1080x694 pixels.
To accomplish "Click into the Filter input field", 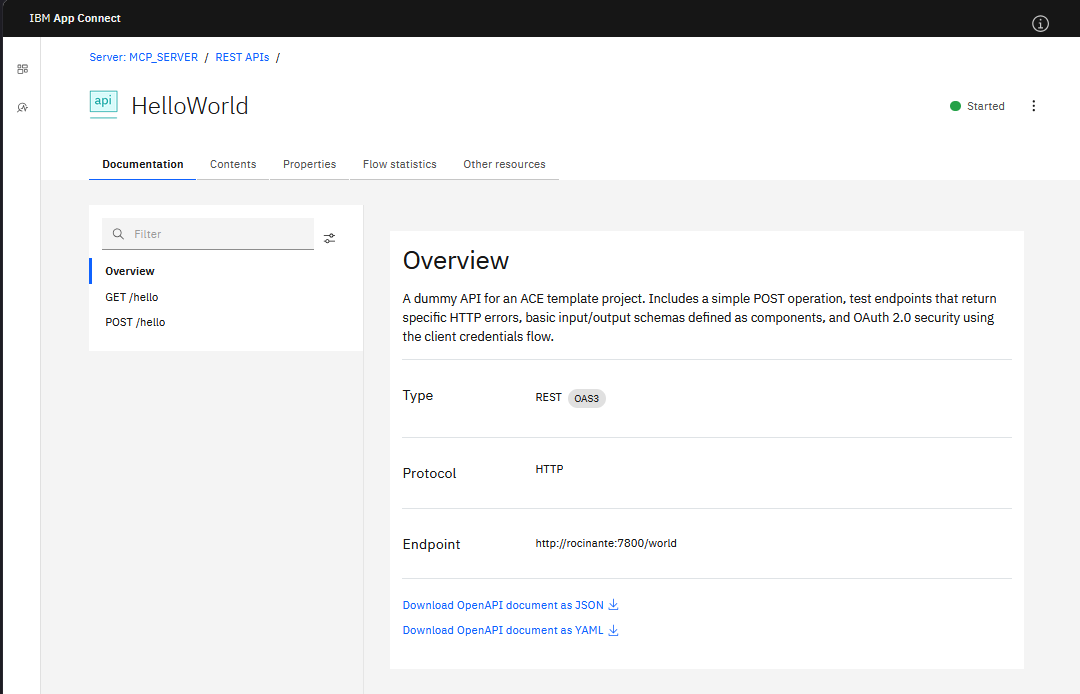I will tap(208, 234).
